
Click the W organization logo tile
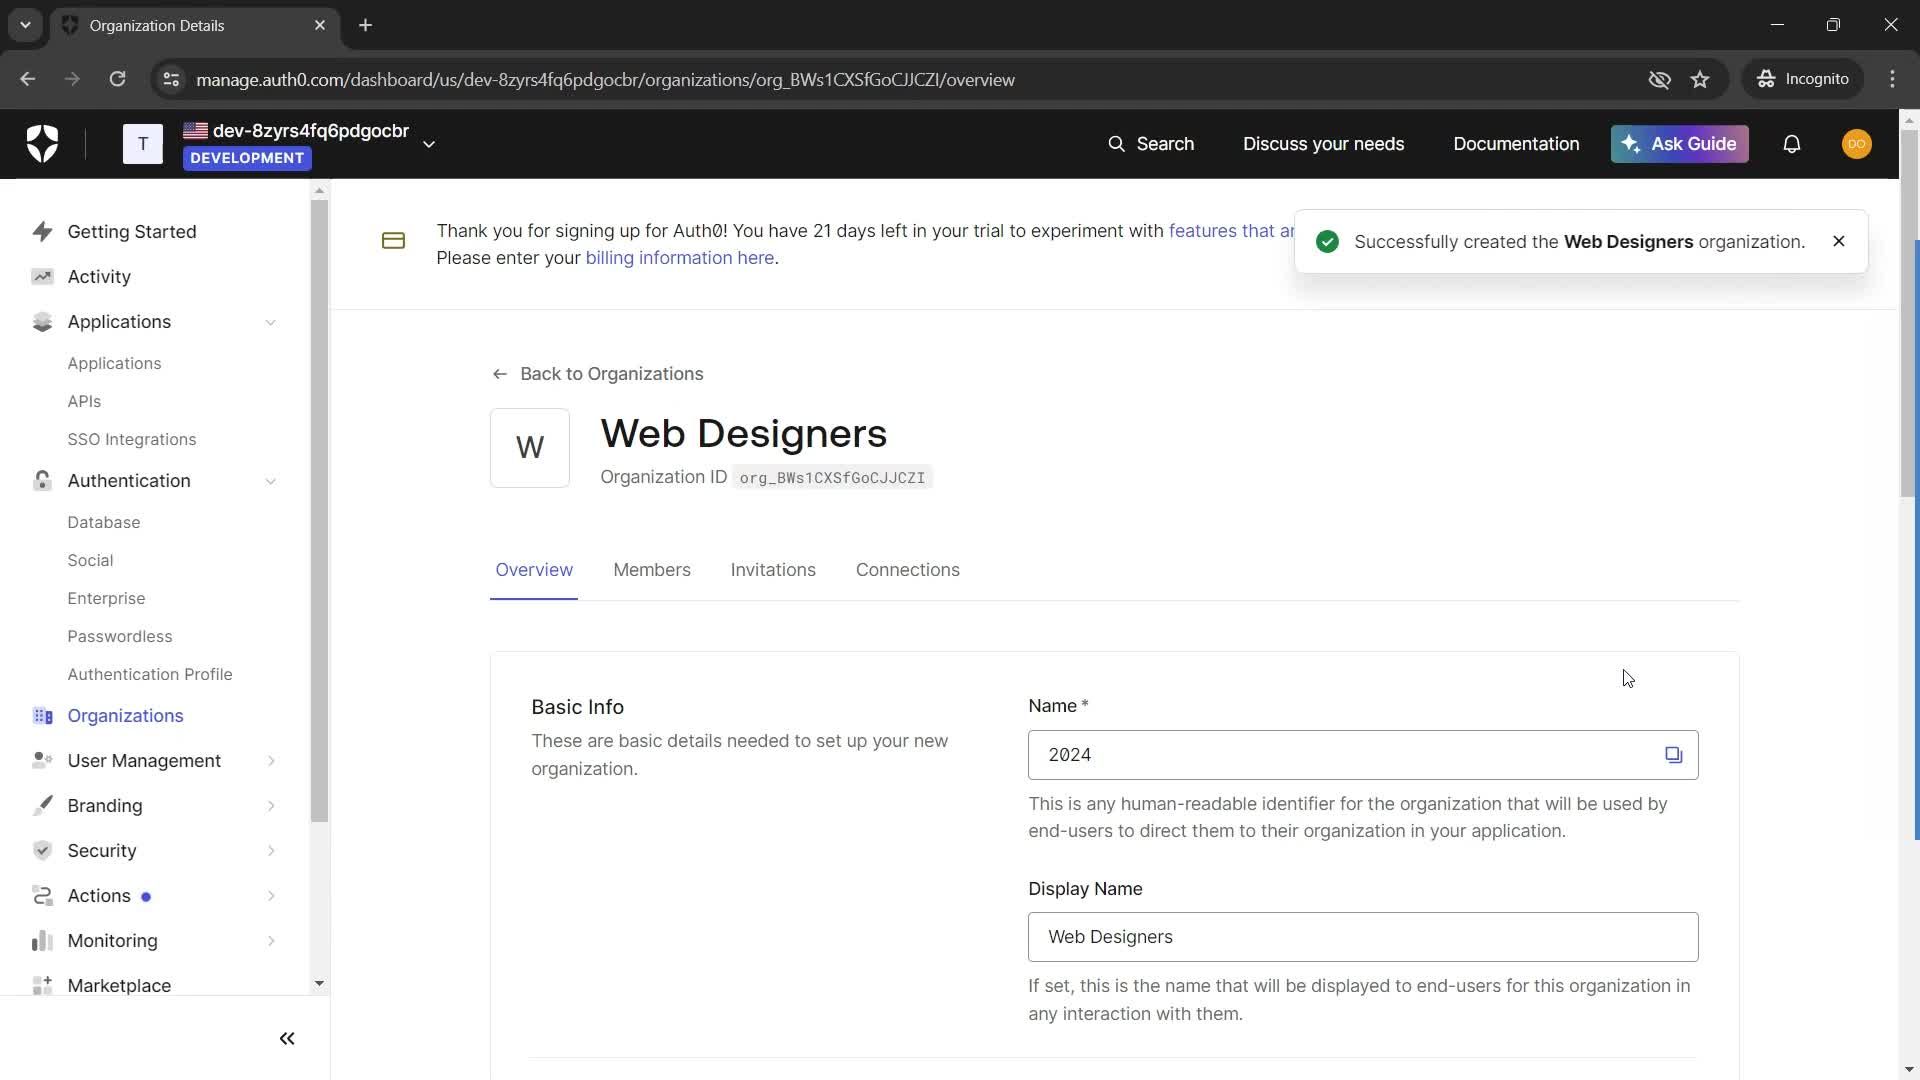click(x=530, y=448)
